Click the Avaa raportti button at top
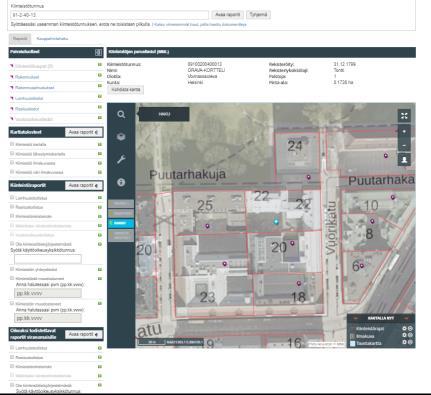 pyautogui.click(x=228, y=15)
